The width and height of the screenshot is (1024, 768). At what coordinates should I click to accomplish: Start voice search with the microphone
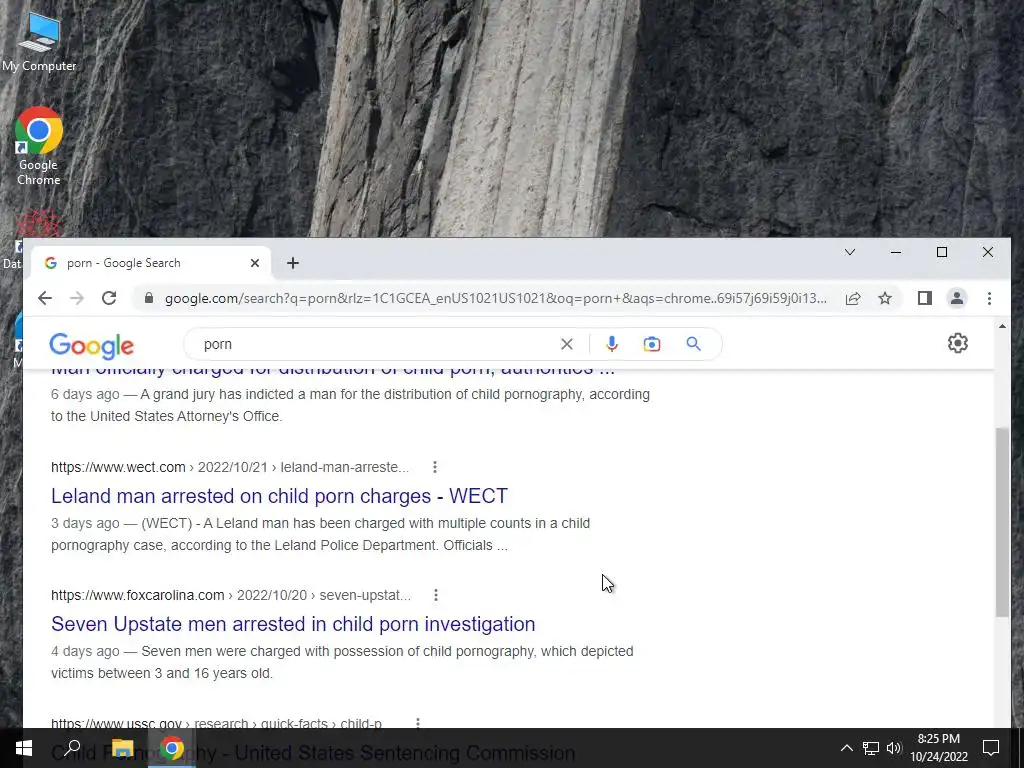pos(612,344)
